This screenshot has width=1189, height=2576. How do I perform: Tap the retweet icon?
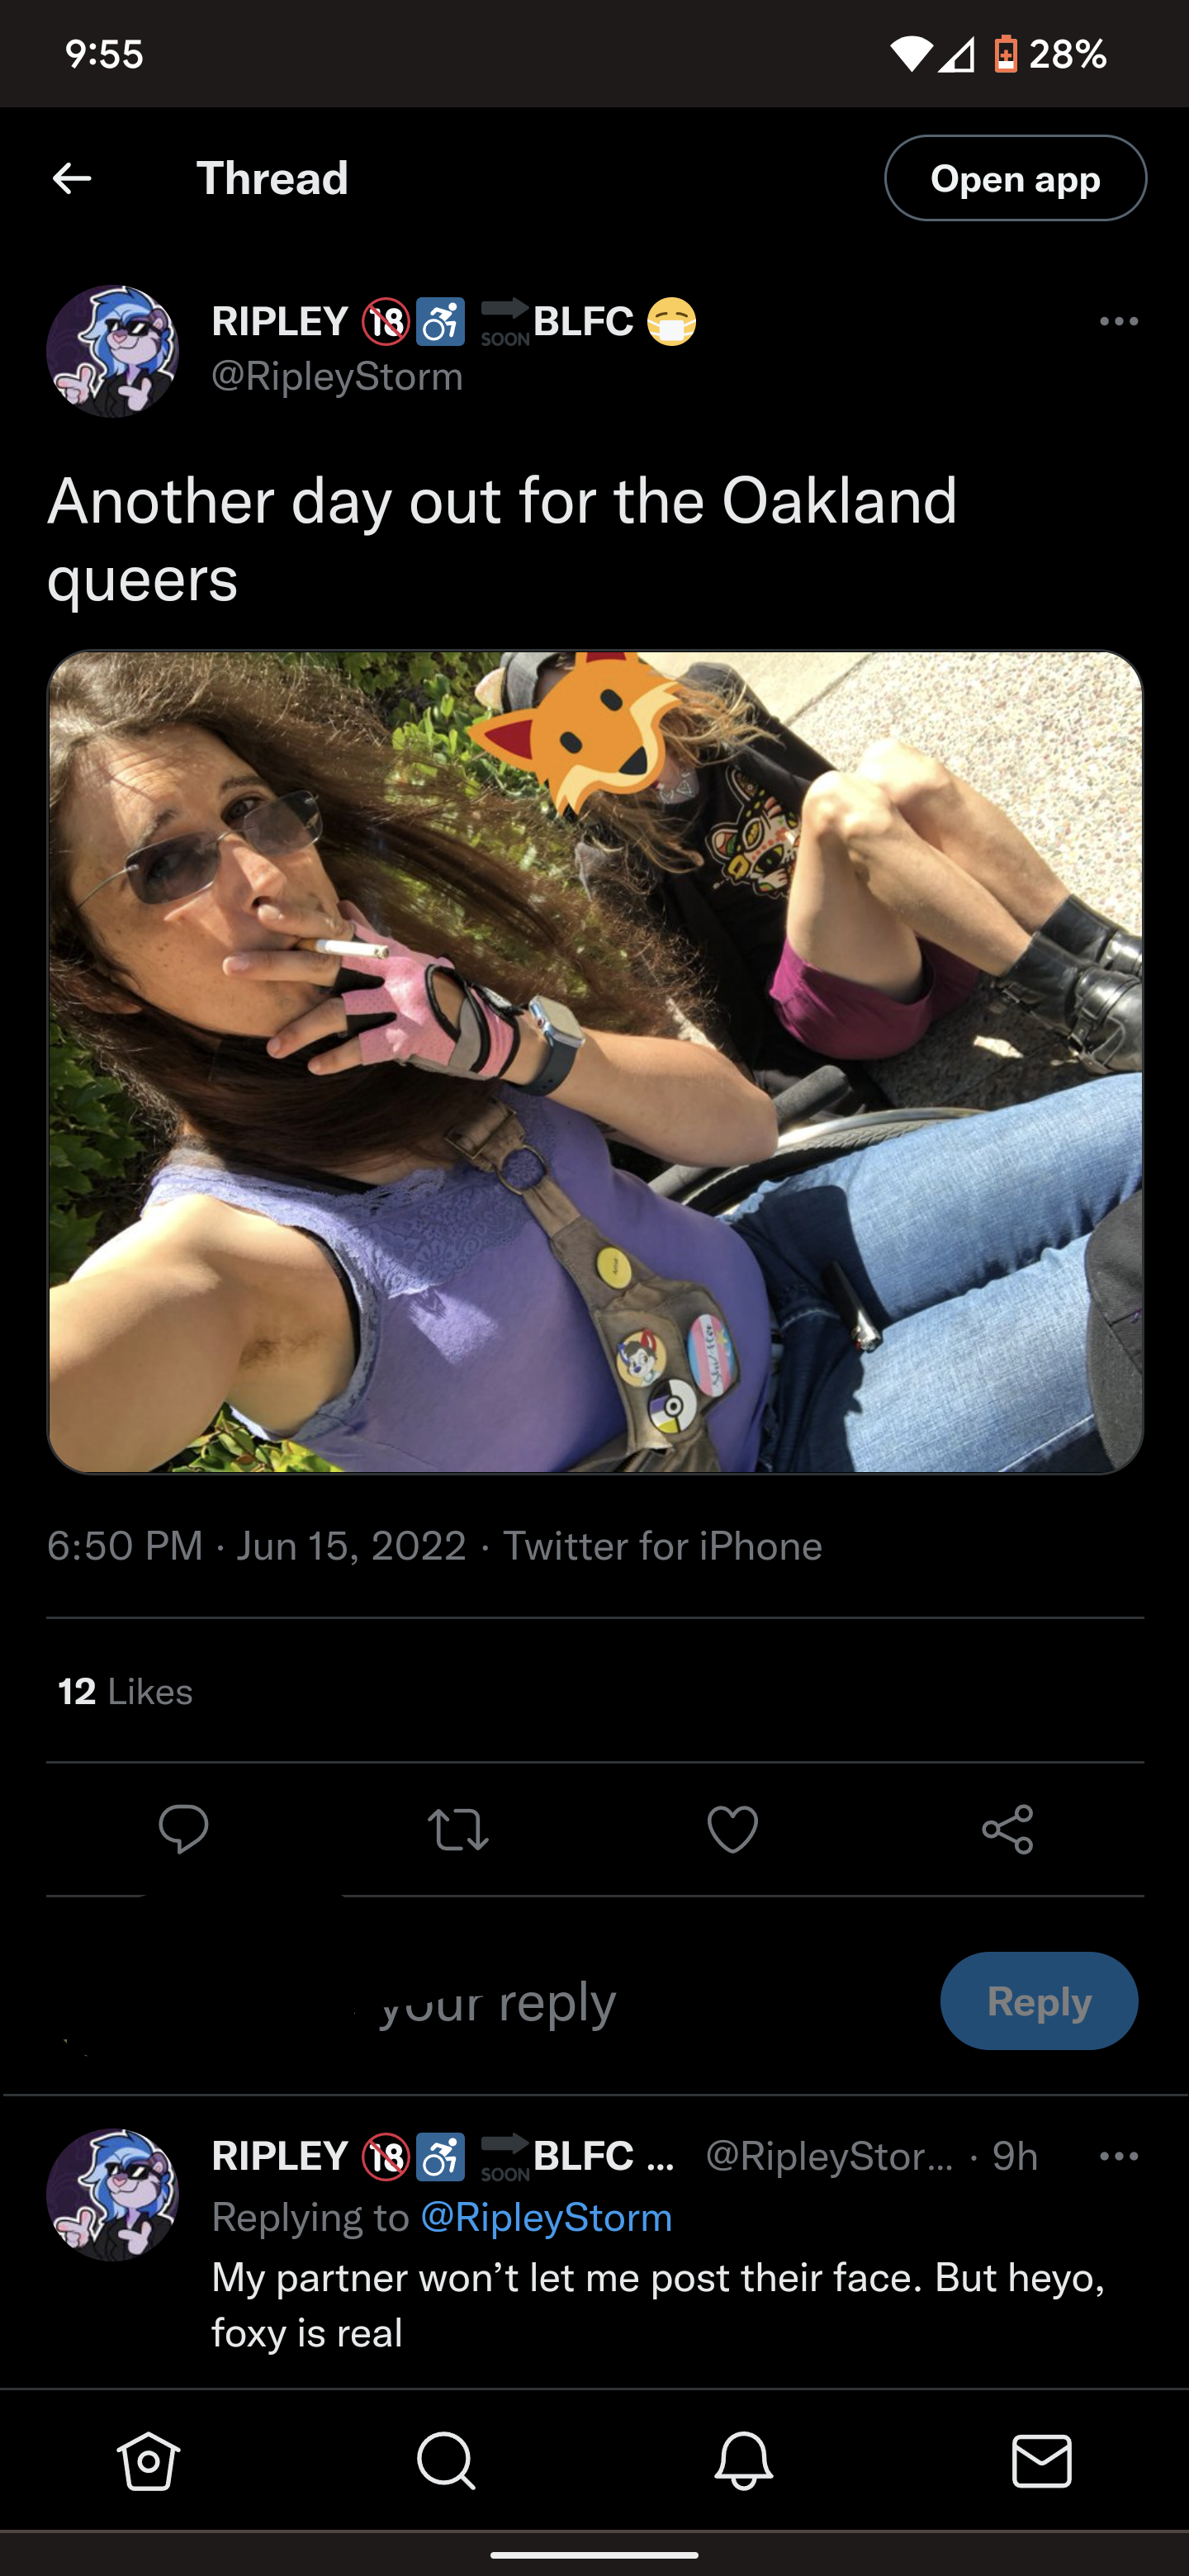point(458,1829)
